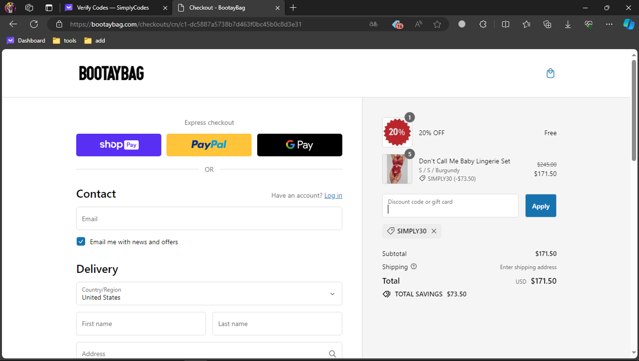Click the site info lock icon
Image resolution: width=639 pixels, height=361 pixels.
pos(59,24)
